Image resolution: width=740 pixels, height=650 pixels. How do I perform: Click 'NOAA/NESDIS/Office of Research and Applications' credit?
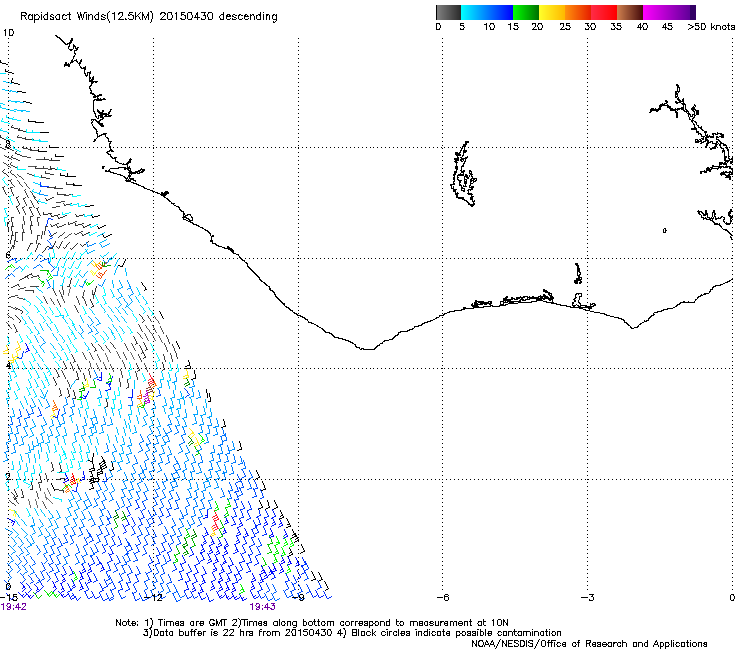point(589,644)
